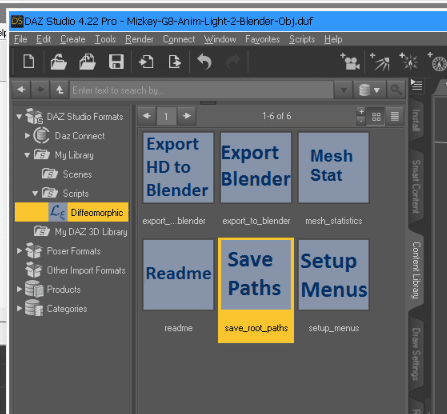
Task: Switch to list view
Action: click(395, 117)
